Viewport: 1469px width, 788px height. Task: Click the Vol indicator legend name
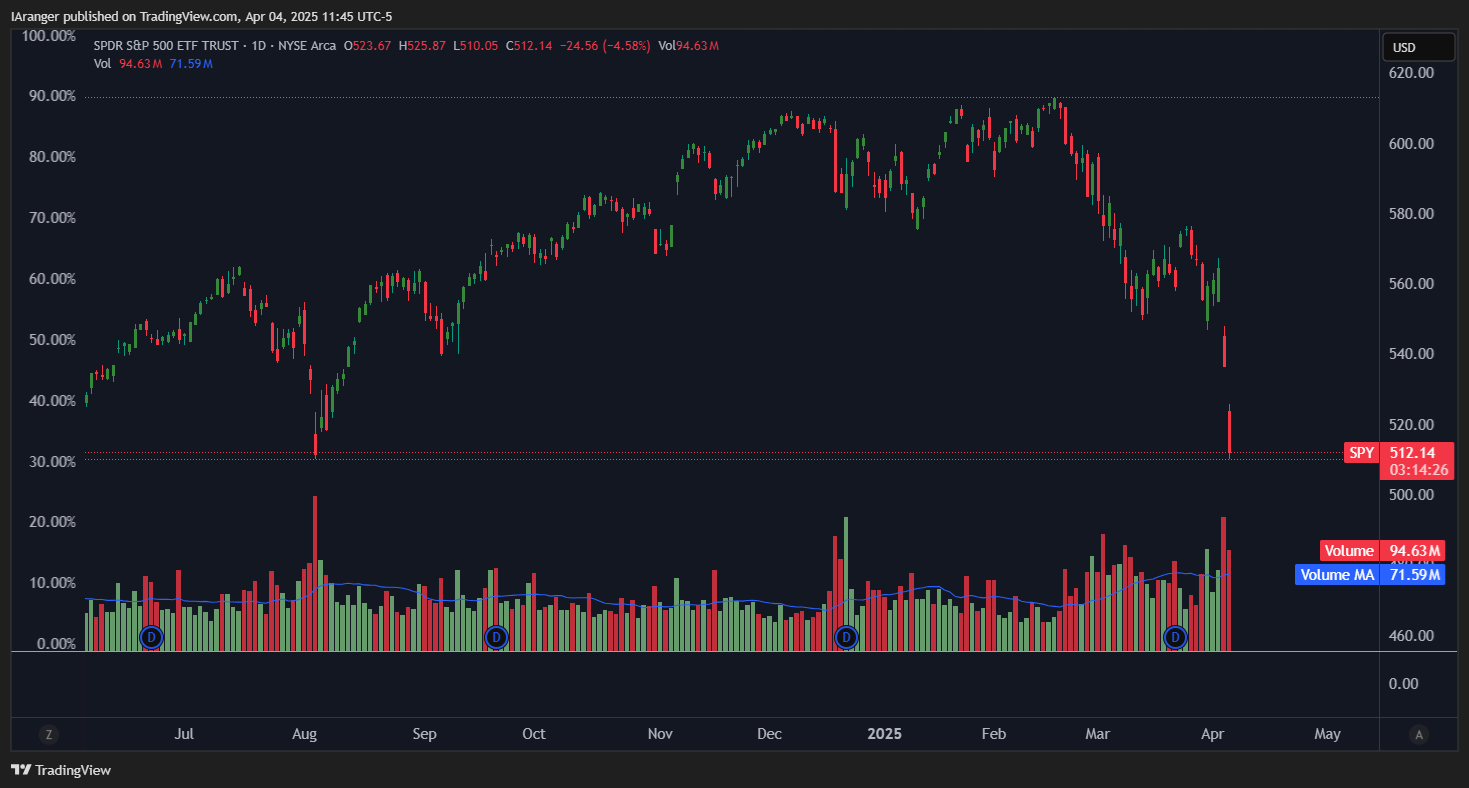(x=102, y=64)
